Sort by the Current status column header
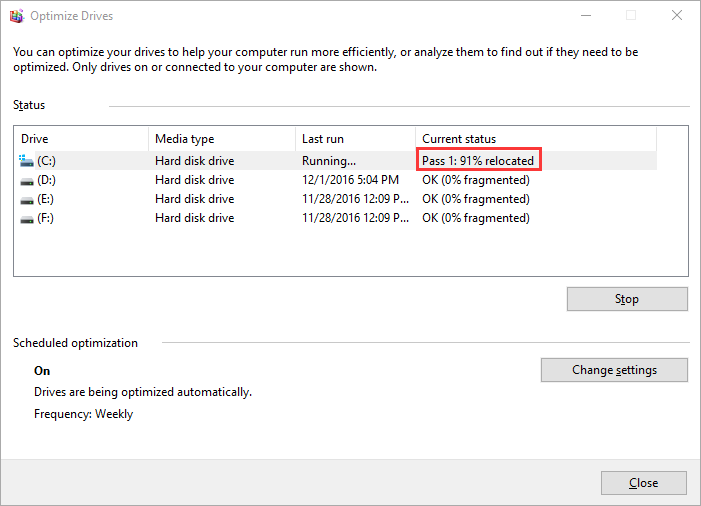Image resolution: width=701 pixels, height=506 pixels. click(x=536, y=139)
